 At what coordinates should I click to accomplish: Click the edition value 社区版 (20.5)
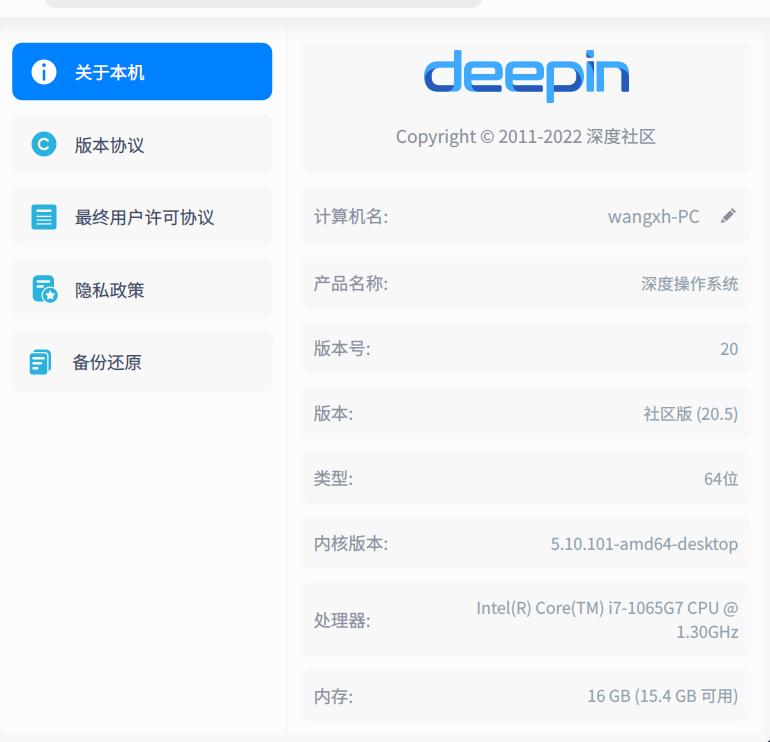coord(690,414)
